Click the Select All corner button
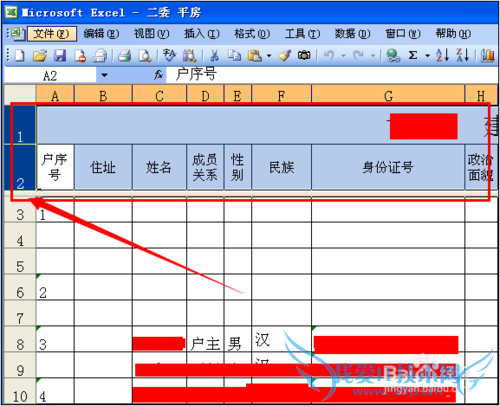 pyautogui.click(x=20, y=95)
